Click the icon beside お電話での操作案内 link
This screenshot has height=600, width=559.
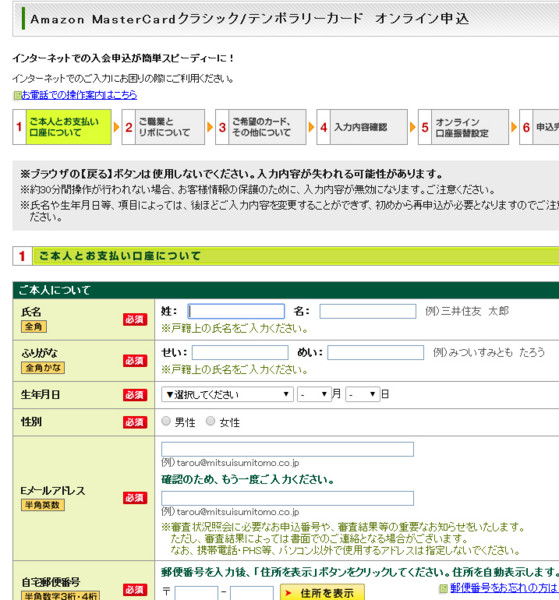pyautogui.click(x=17, y=95)
